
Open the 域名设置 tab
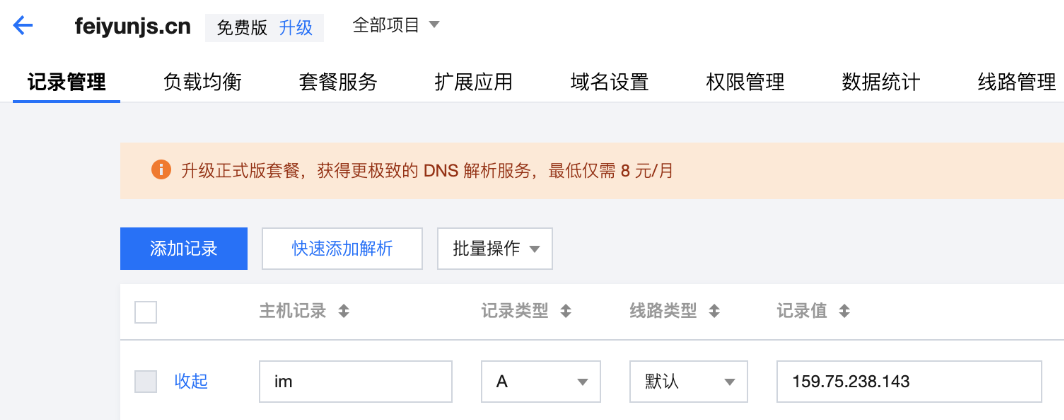609,82
